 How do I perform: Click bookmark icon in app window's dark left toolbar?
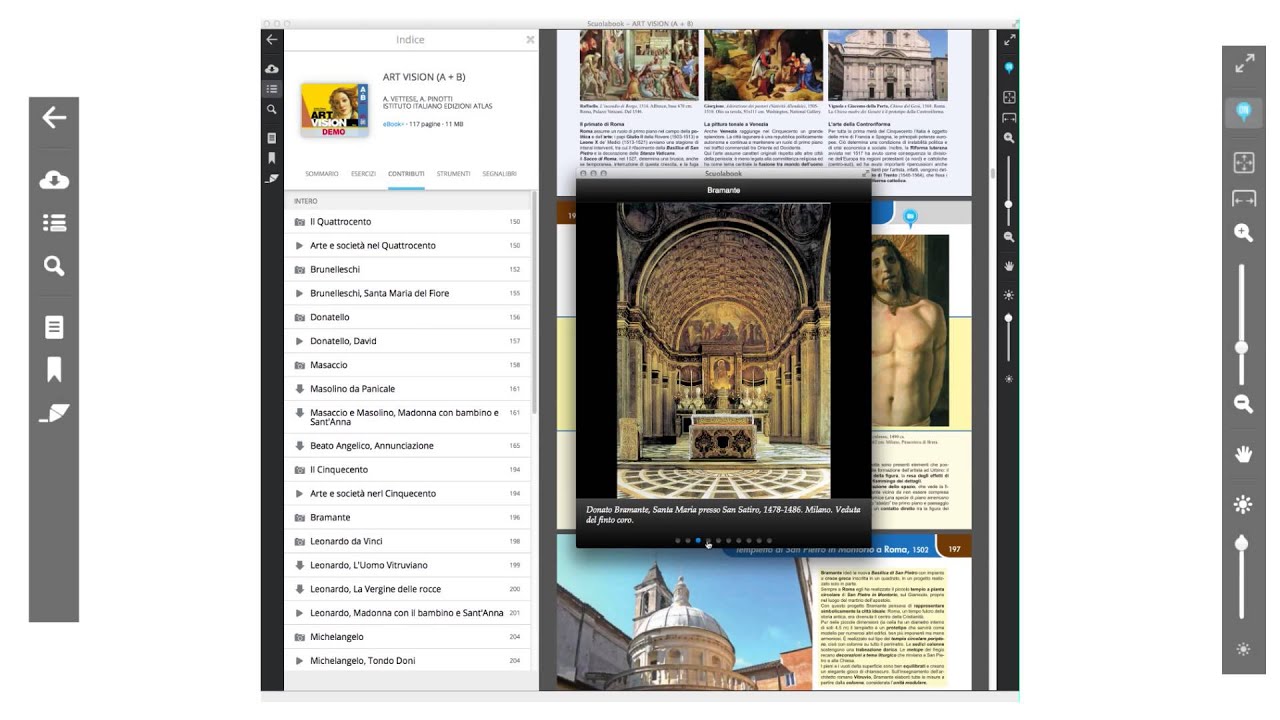pos(271,158)
